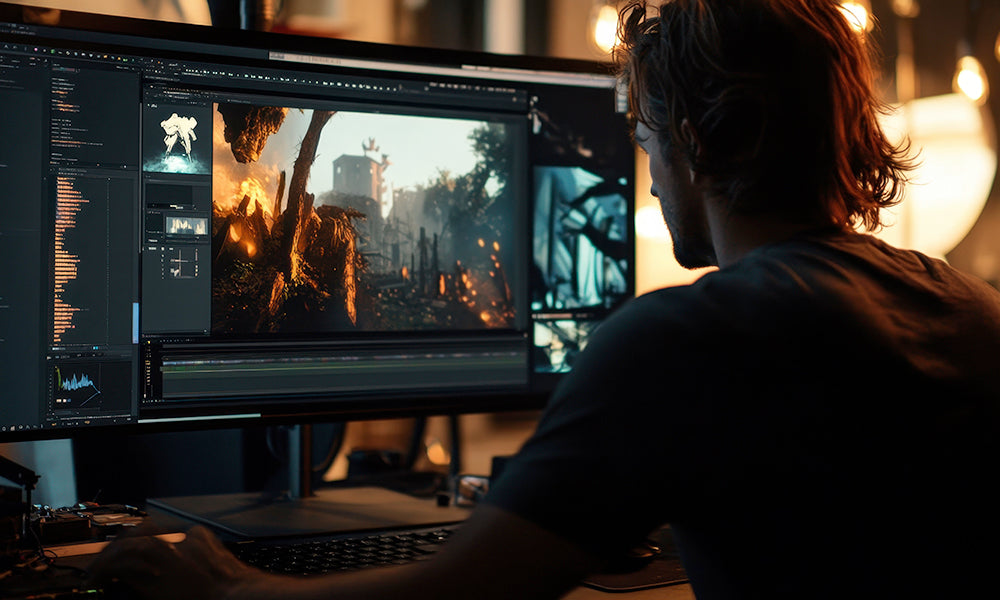1000x600 pixels.
Task: Click the small waveform preview thumbnail
Action: coord(185,225)
